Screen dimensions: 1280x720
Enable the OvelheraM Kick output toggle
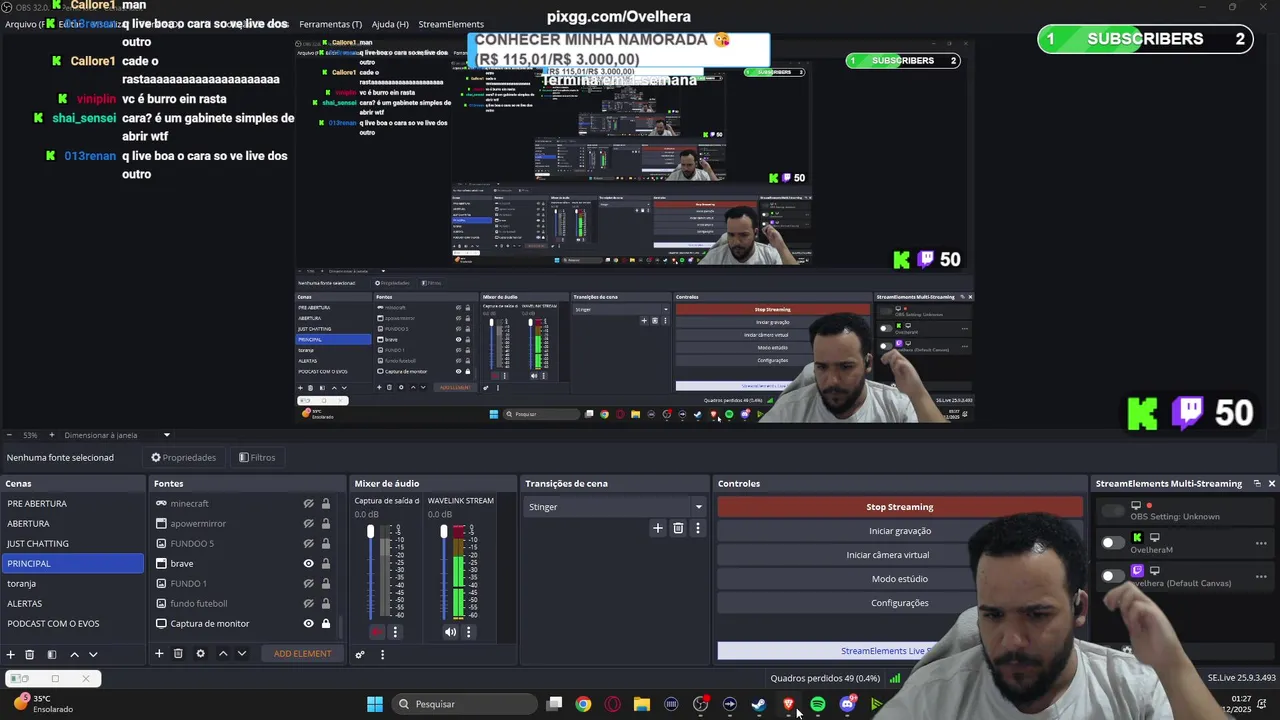click(x=1112, y=543)
